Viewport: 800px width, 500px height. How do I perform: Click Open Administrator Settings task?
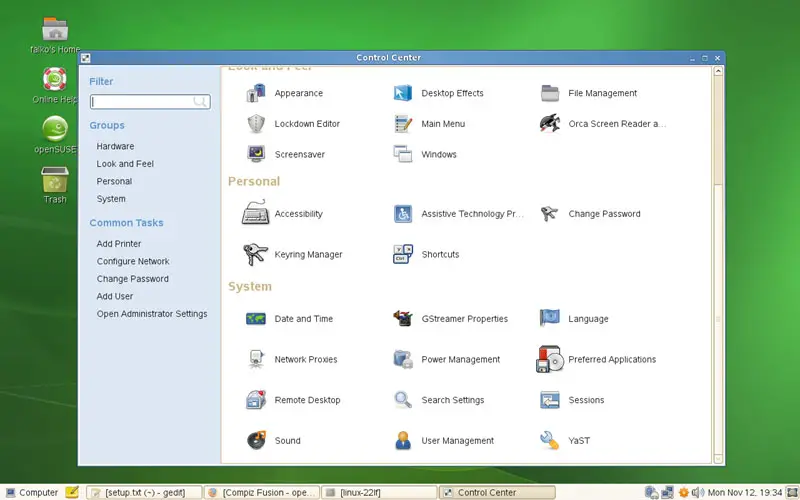[x=152, y=314]
